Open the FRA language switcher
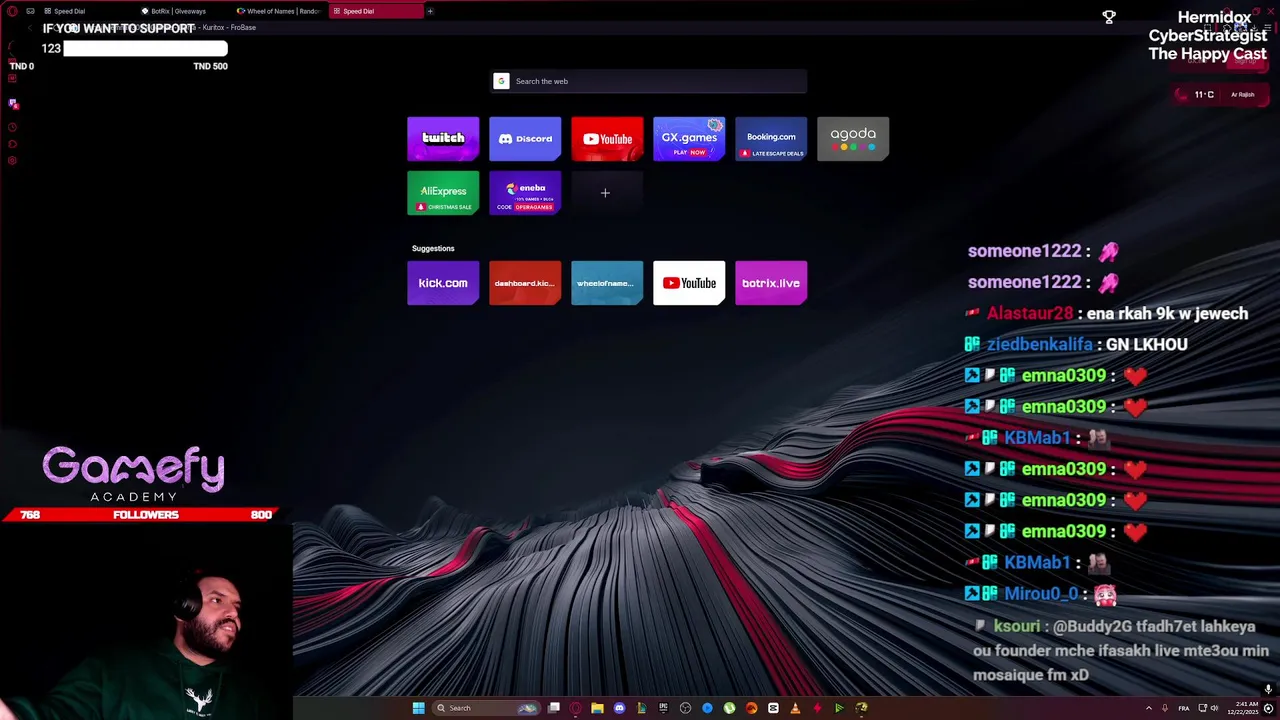Screen dimensions: 1280x720 pos(1185,708)
